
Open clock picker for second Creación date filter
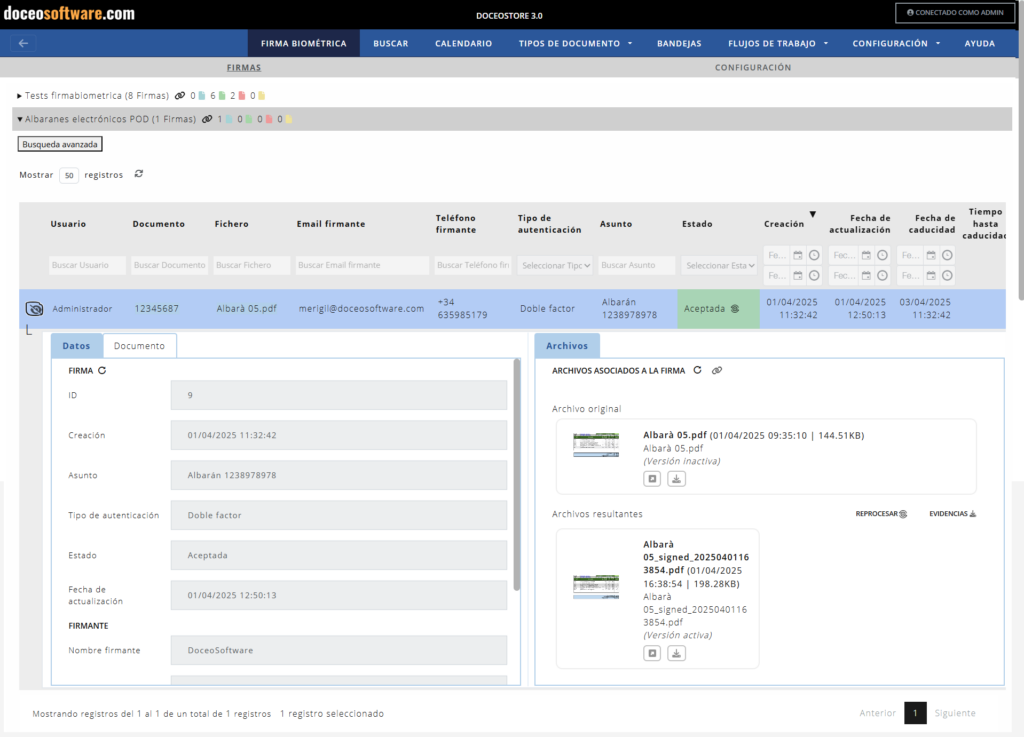click(x=814, y=275)
